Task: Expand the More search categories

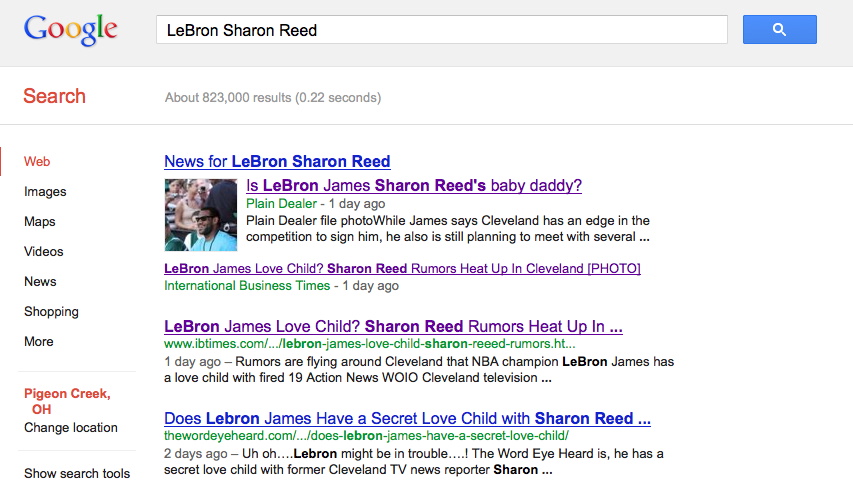Action: click(x=39, y=341)
